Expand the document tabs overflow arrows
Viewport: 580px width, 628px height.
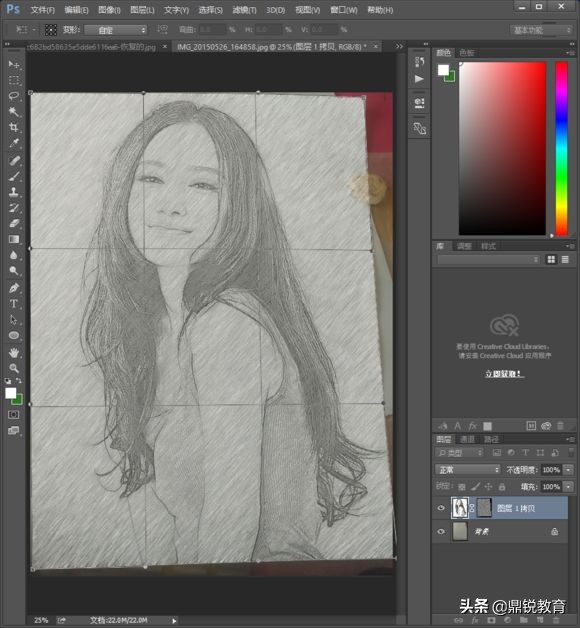point(399,46)
